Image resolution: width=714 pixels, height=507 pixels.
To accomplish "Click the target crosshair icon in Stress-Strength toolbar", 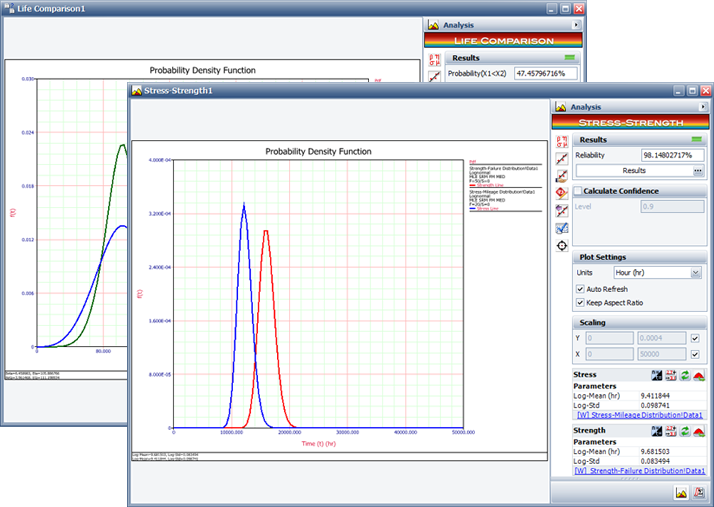I will 562,246.
